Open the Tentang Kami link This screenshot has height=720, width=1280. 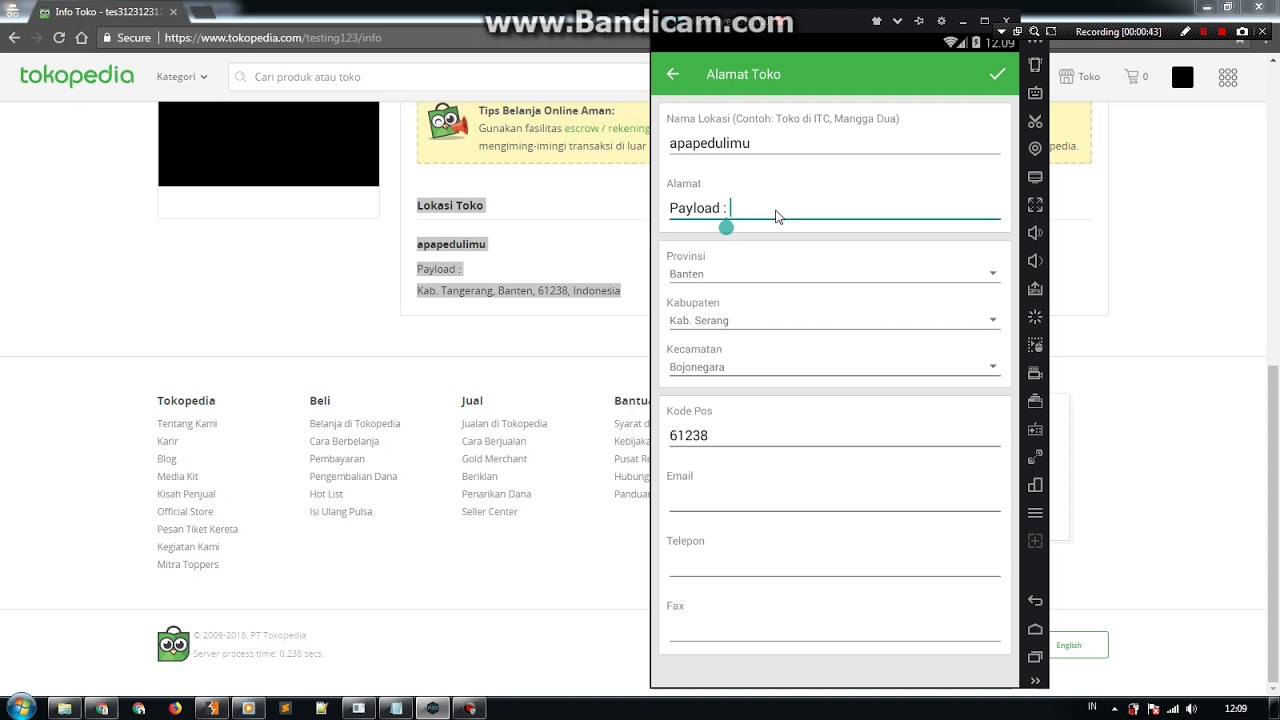click(x=187, y=424)
